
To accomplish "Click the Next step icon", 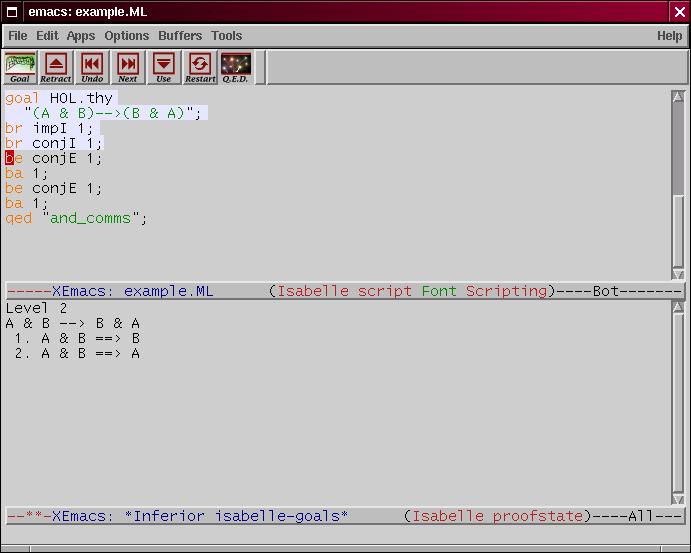I will [x=128, y=67].
